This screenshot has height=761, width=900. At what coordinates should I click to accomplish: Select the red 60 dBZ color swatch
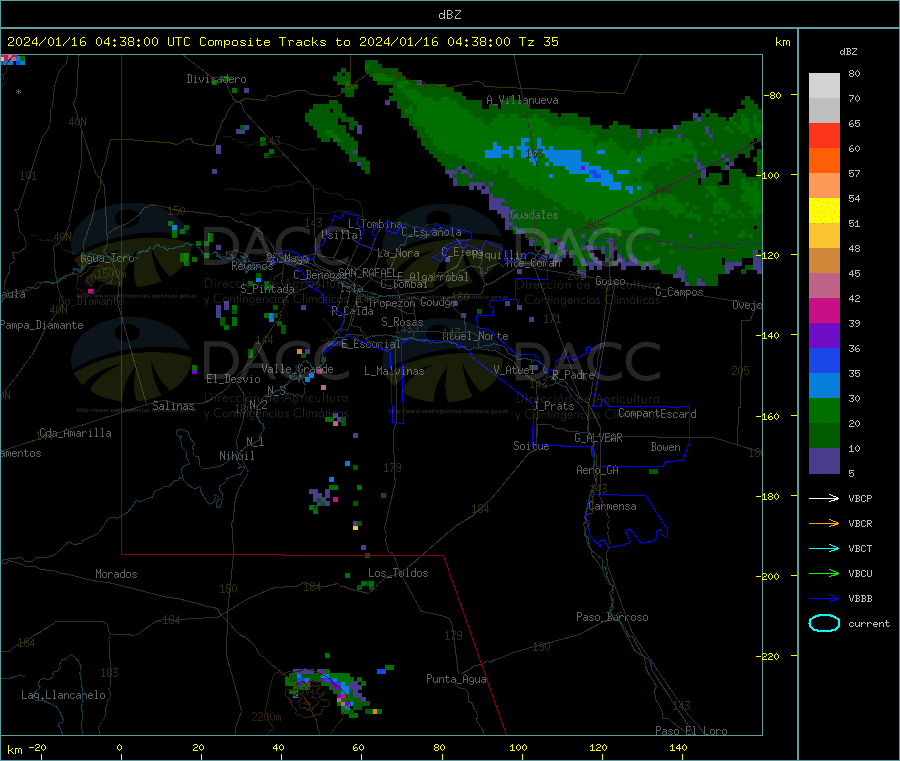(x=824, y=135)
